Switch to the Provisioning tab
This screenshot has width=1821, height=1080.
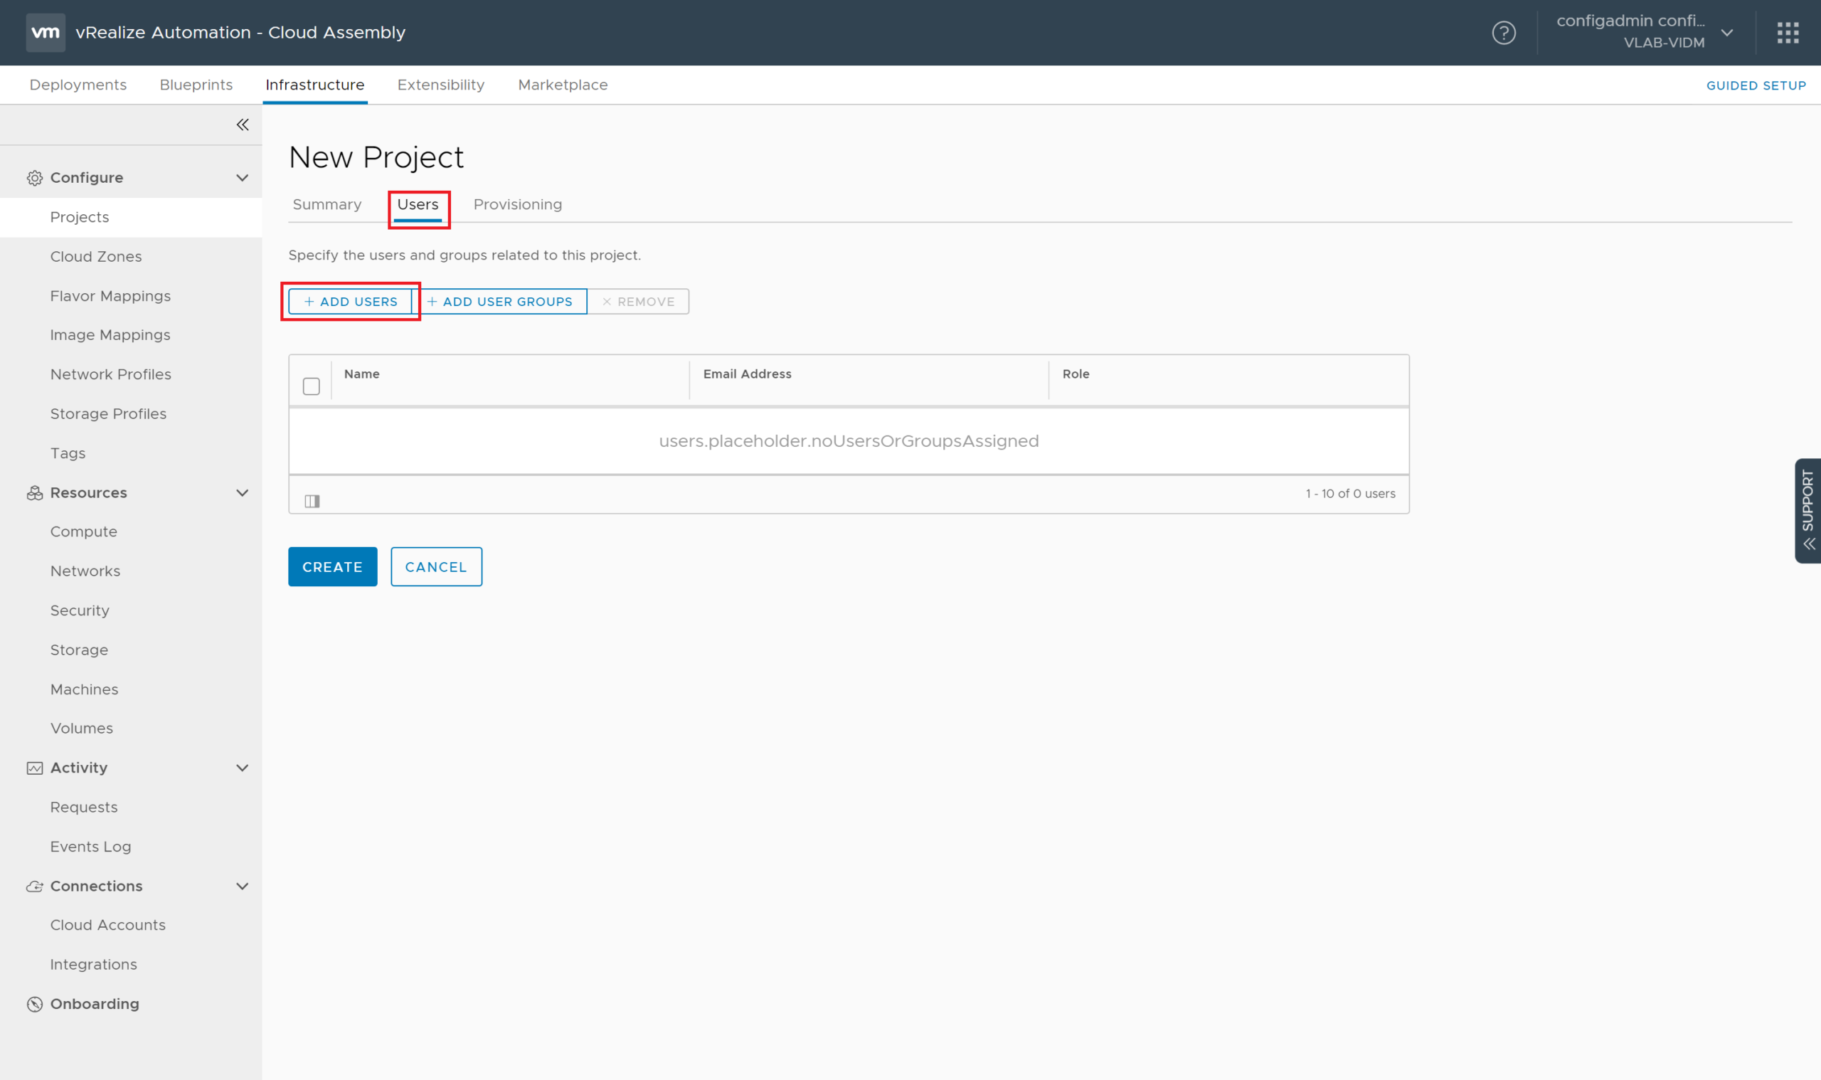click(517, 205)
